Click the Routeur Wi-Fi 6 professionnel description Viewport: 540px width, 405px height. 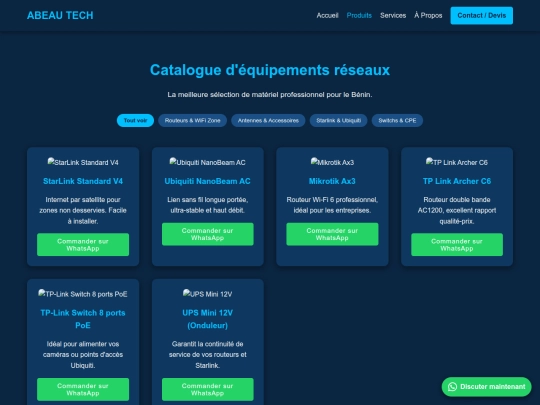(332, 205)
